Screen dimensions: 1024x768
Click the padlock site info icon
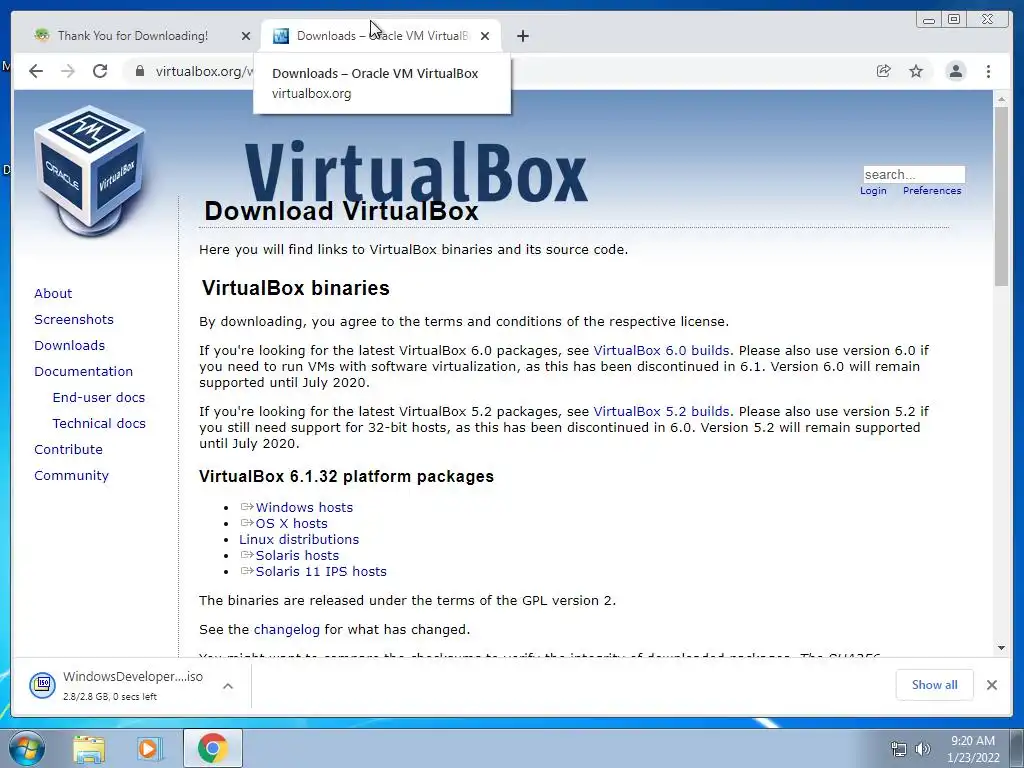click(140, 71)
